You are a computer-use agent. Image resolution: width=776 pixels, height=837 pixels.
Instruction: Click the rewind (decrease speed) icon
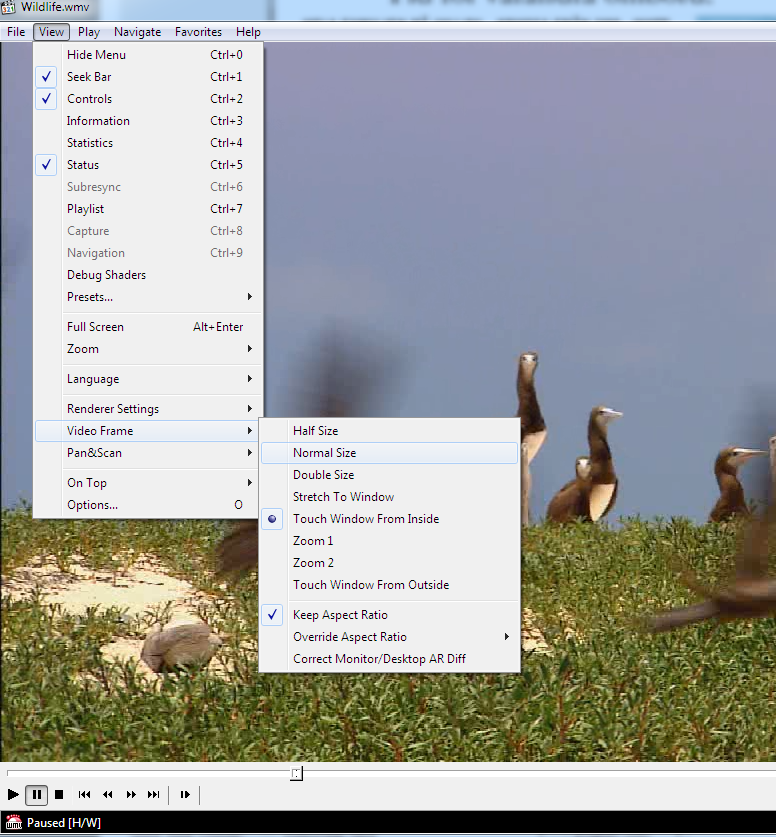pos(108,795)
